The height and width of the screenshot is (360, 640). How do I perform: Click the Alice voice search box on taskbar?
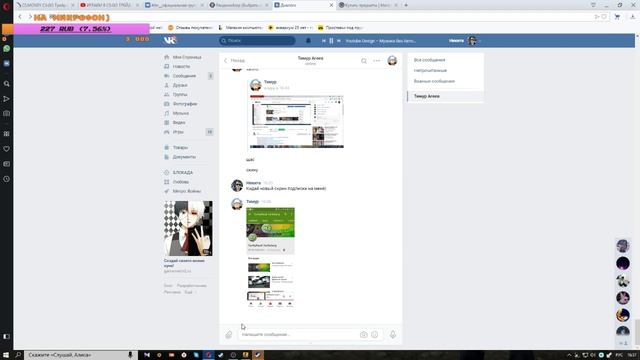tap(80, 355)
